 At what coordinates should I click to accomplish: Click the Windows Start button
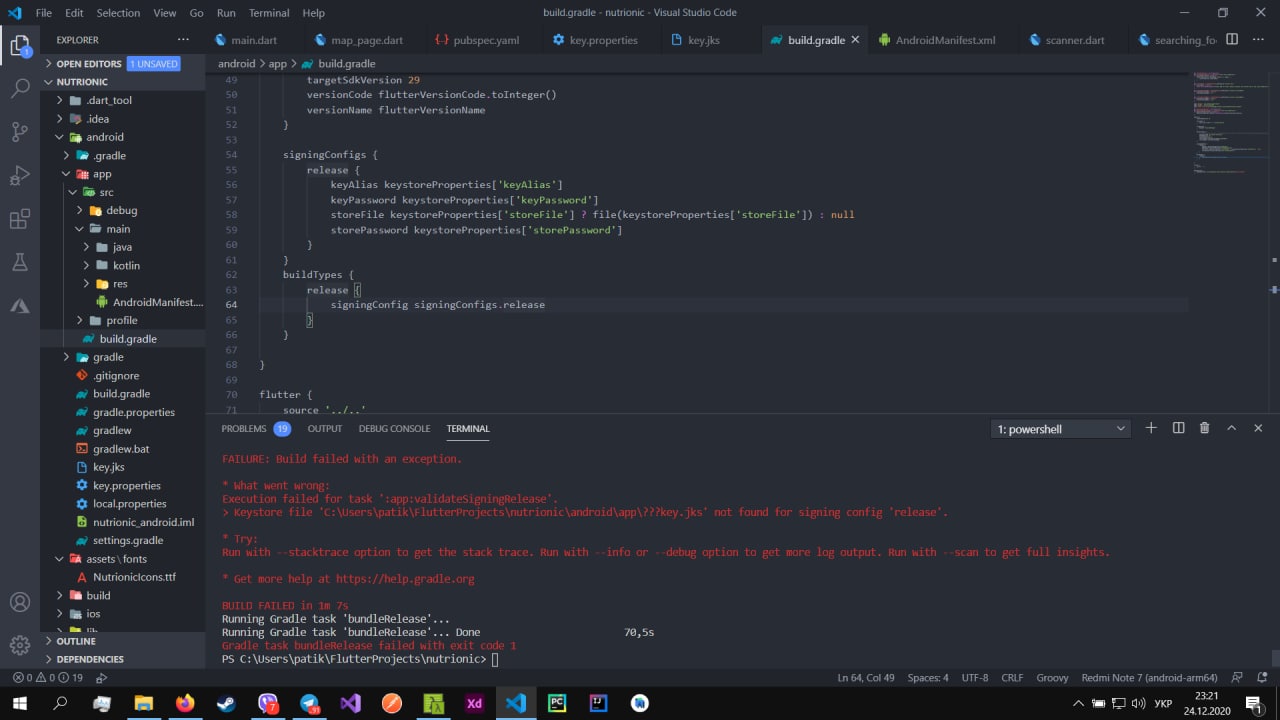tap(19, 703)
